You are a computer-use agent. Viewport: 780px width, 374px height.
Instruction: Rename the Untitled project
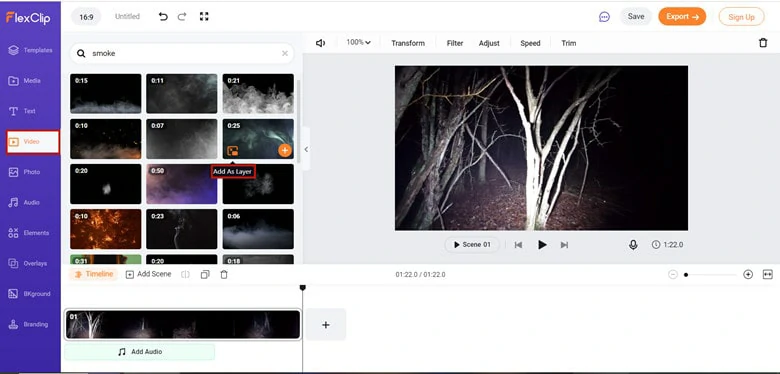127,16
